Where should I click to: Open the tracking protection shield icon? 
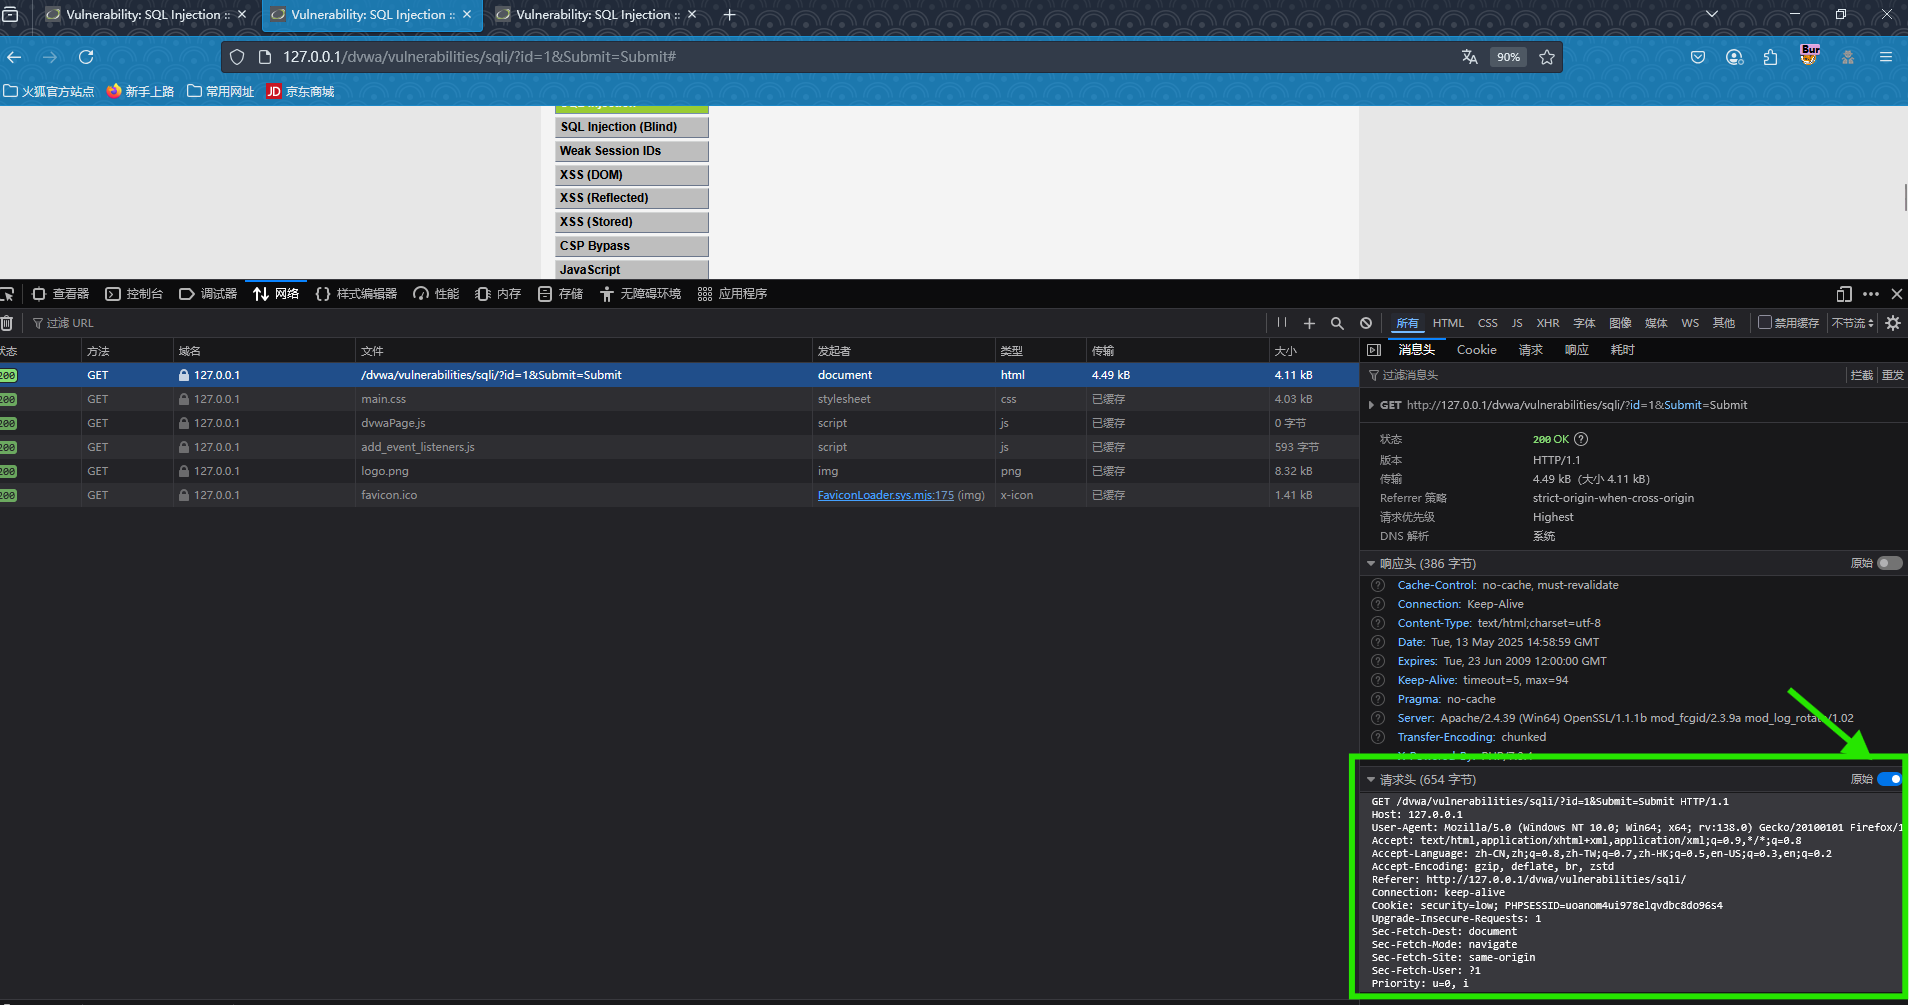(237, 57)
